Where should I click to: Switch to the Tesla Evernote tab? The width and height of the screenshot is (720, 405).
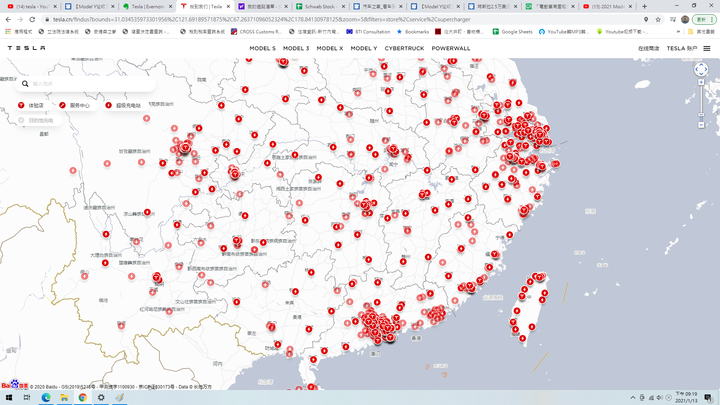tap(147, 6)
